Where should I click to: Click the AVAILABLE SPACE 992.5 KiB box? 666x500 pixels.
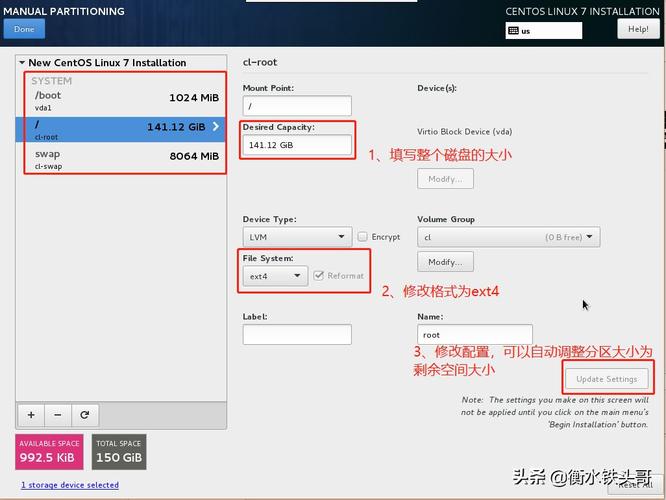pos(49,452)
